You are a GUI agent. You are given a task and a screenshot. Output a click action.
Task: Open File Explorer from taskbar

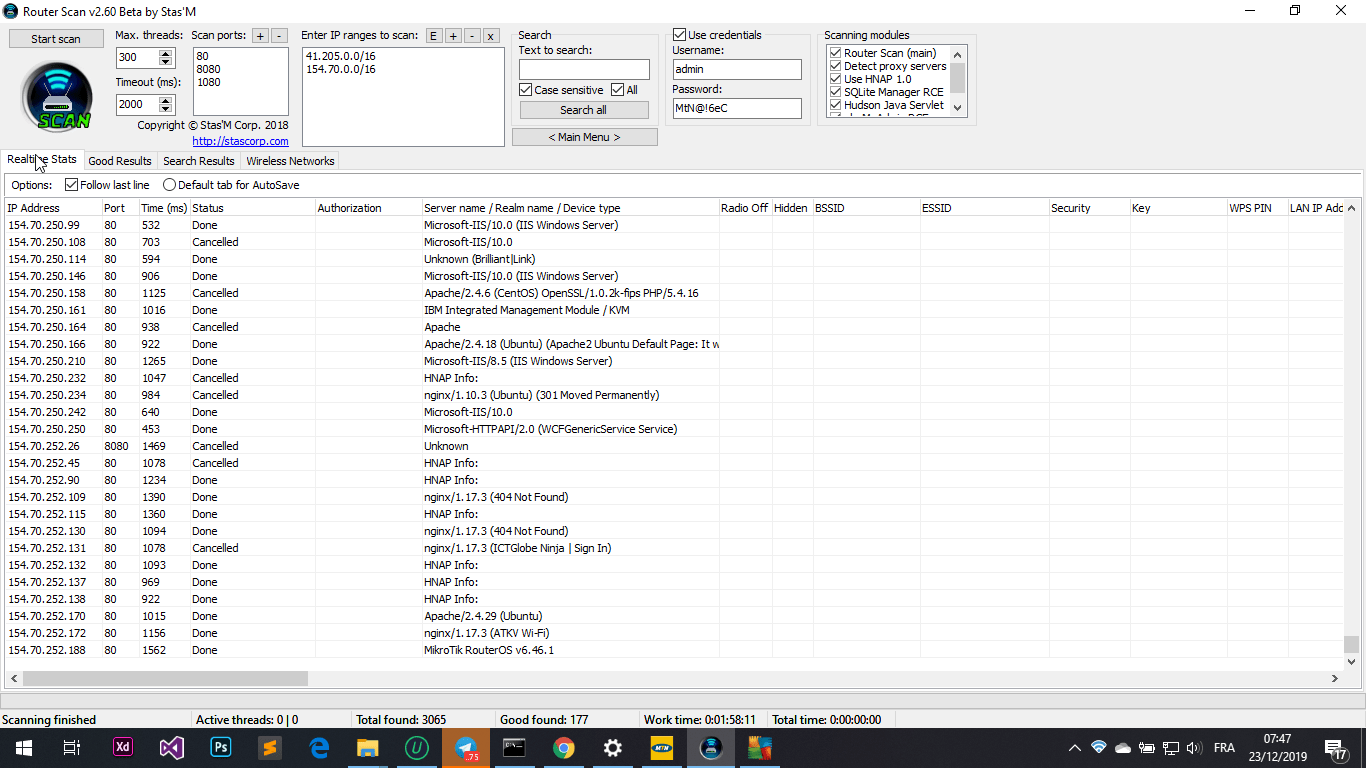(x=368, y=748)
